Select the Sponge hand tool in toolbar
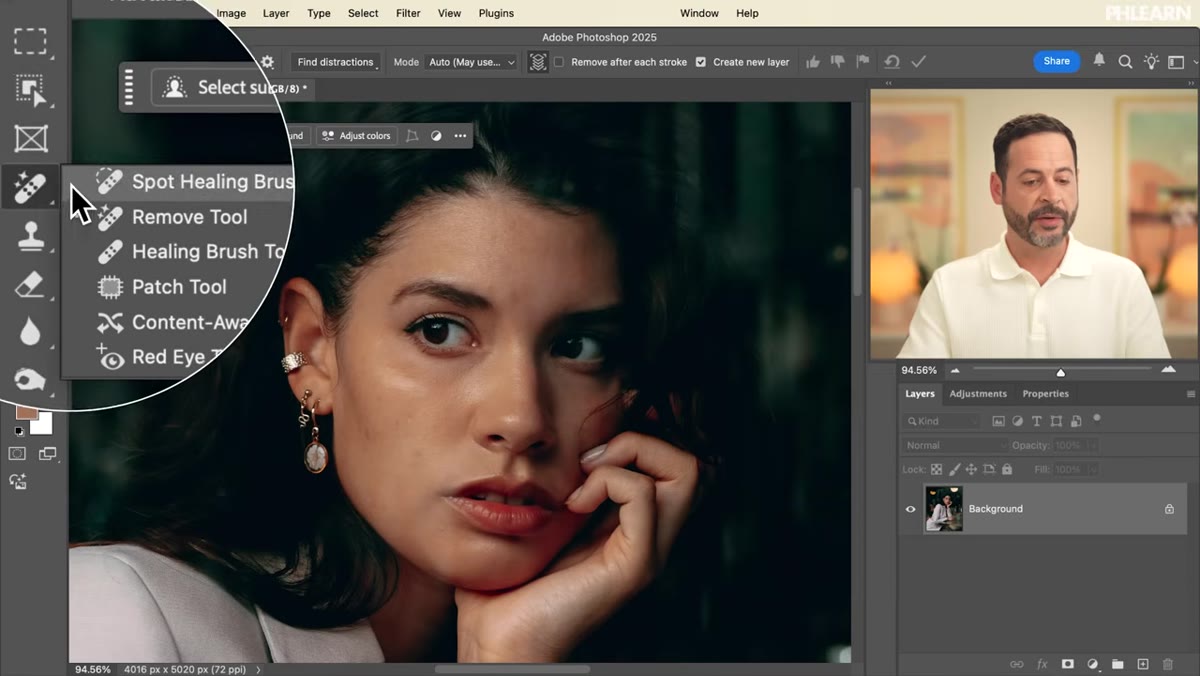 coord(30,380)
